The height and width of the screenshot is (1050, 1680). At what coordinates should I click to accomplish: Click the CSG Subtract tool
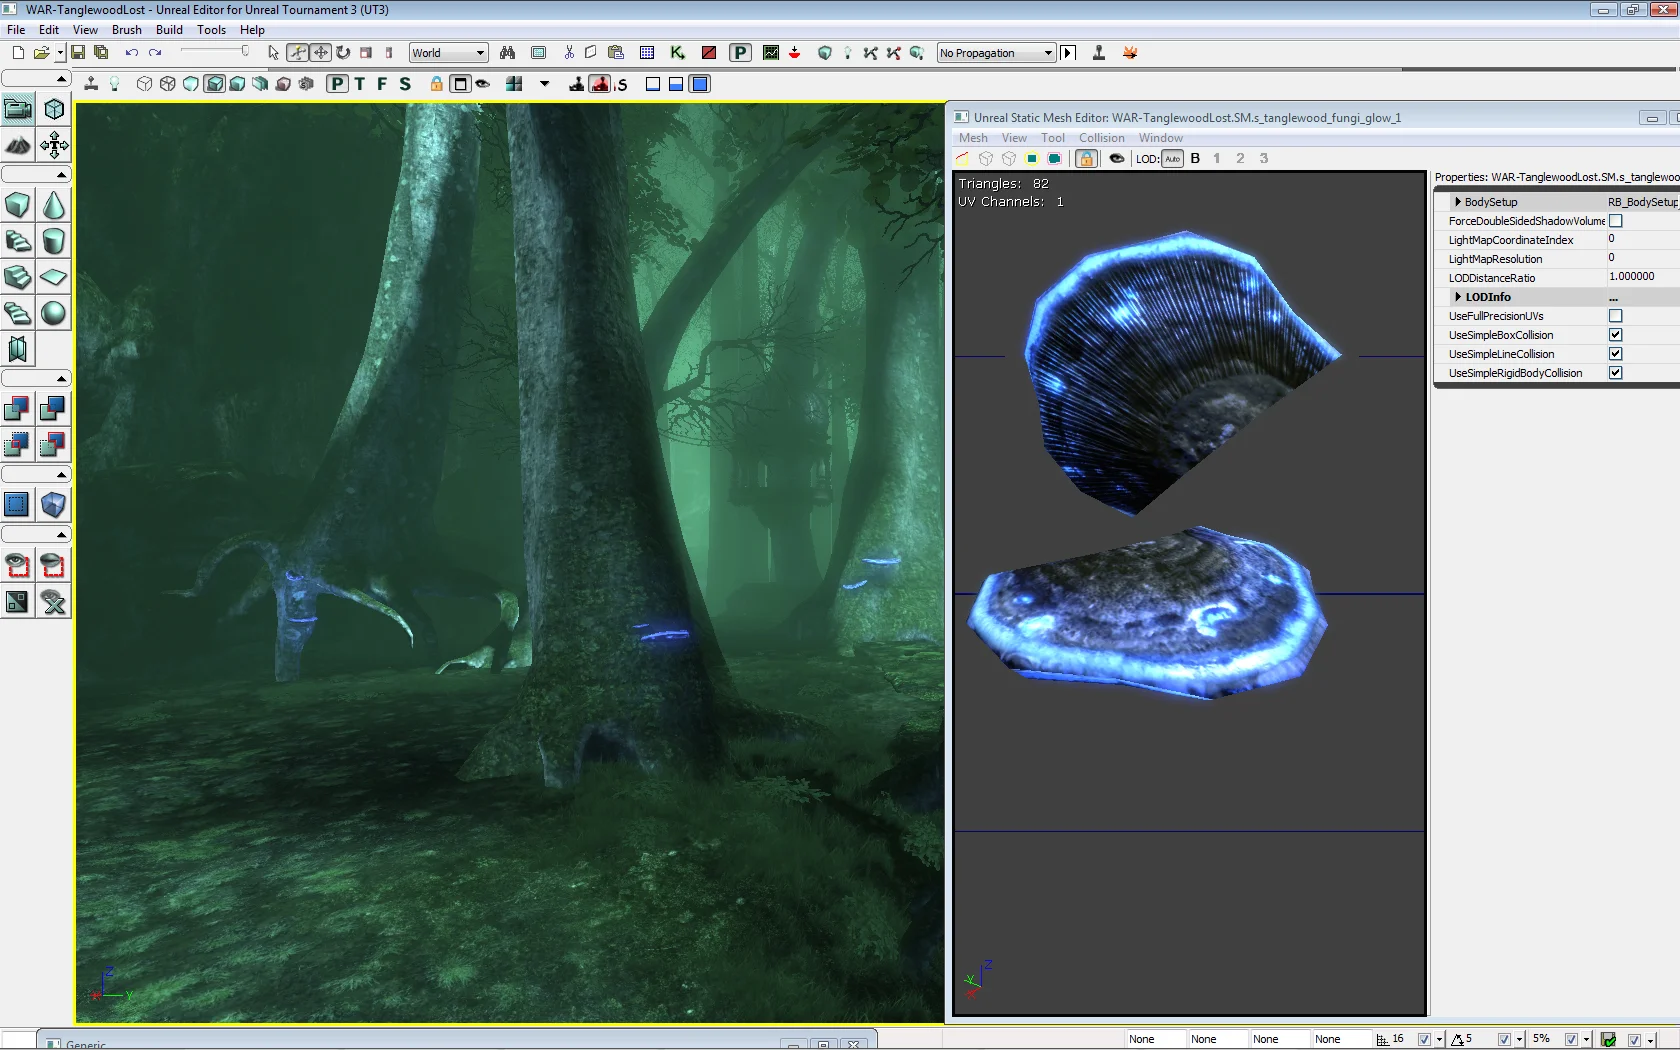(x=54, y=408)
